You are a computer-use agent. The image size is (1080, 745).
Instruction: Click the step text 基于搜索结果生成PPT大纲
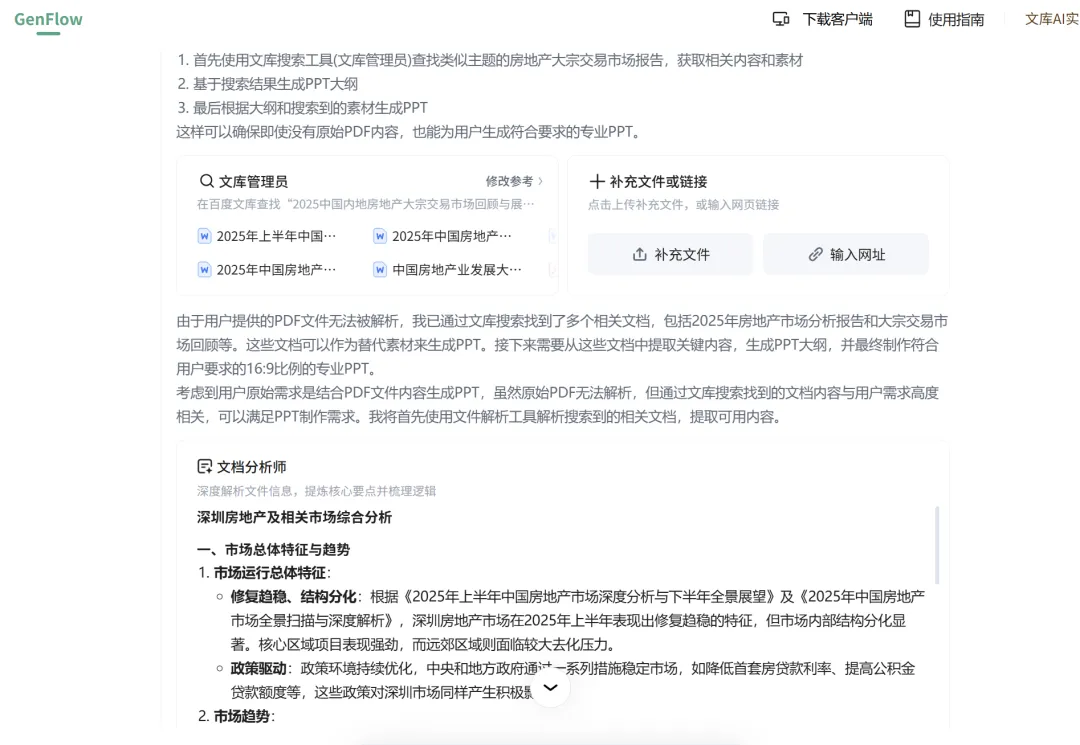[276, 84]
